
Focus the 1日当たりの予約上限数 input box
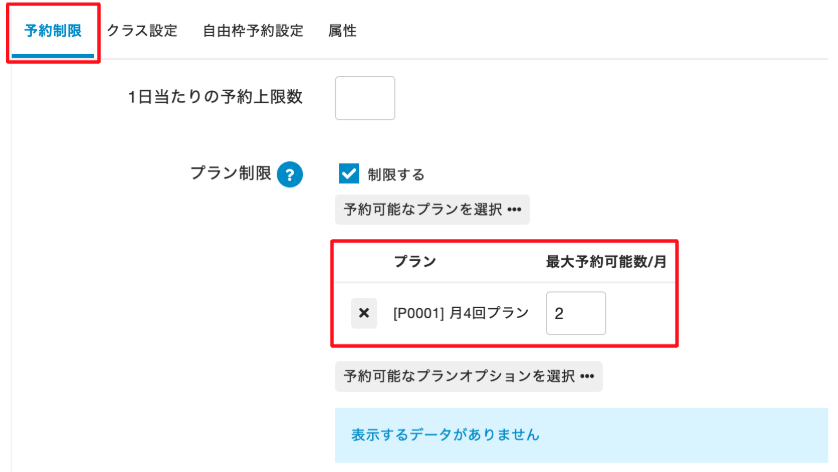click(x=365, y=98)
